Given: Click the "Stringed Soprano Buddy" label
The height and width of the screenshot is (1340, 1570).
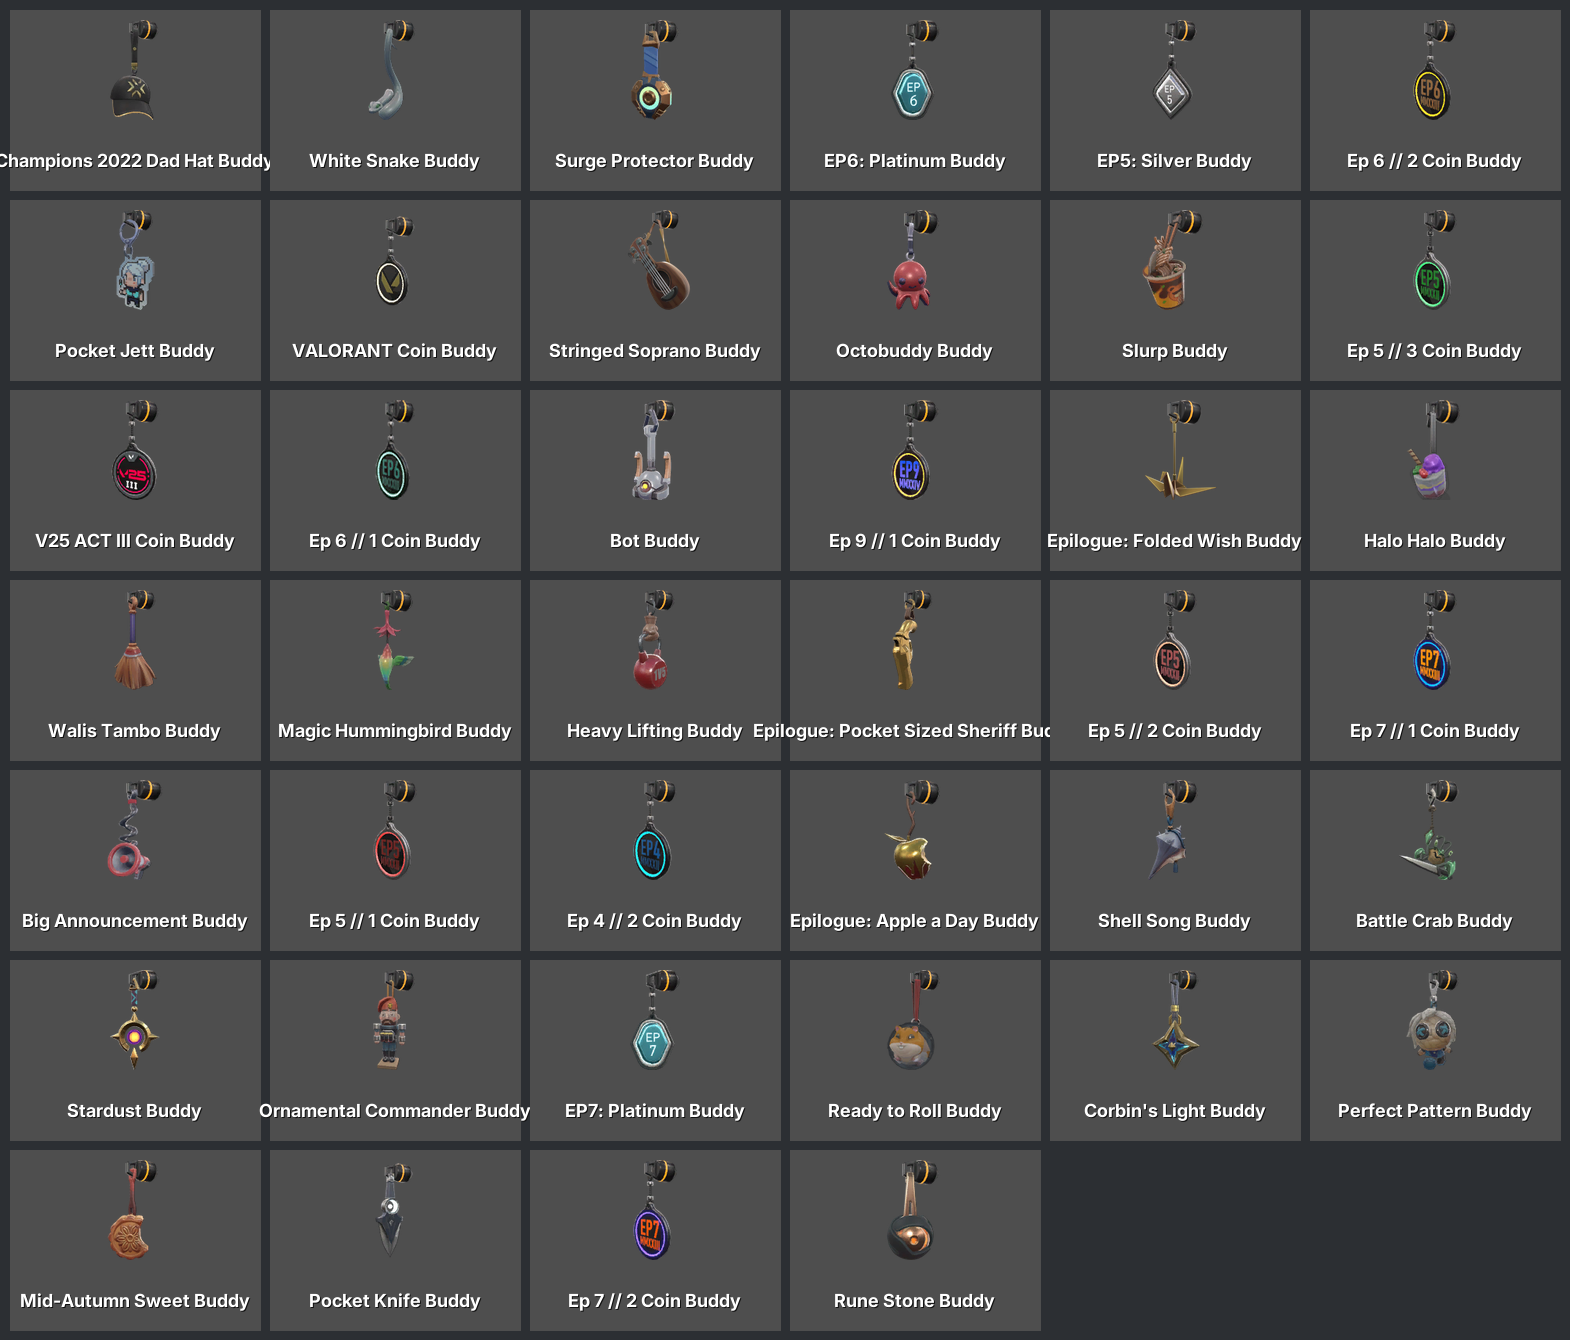Looking at the screenshot, I should tap(654, 351).
